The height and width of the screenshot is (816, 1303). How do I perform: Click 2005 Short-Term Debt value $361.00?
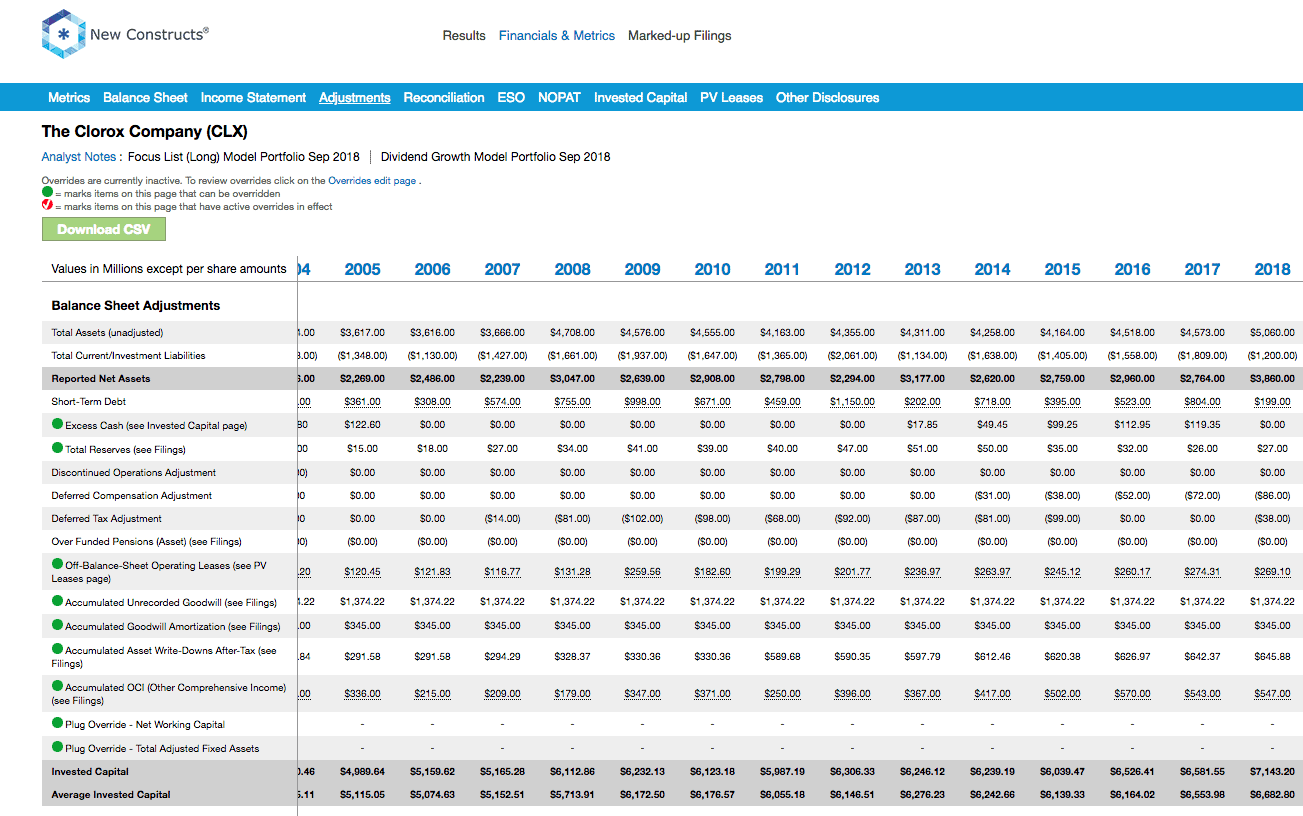pyautogui.click(x=363, y=402)
